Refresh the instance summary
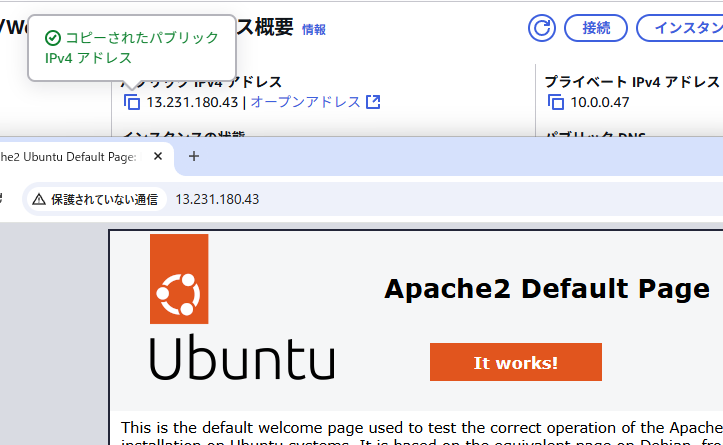723x445 pixels. [541, 28]
